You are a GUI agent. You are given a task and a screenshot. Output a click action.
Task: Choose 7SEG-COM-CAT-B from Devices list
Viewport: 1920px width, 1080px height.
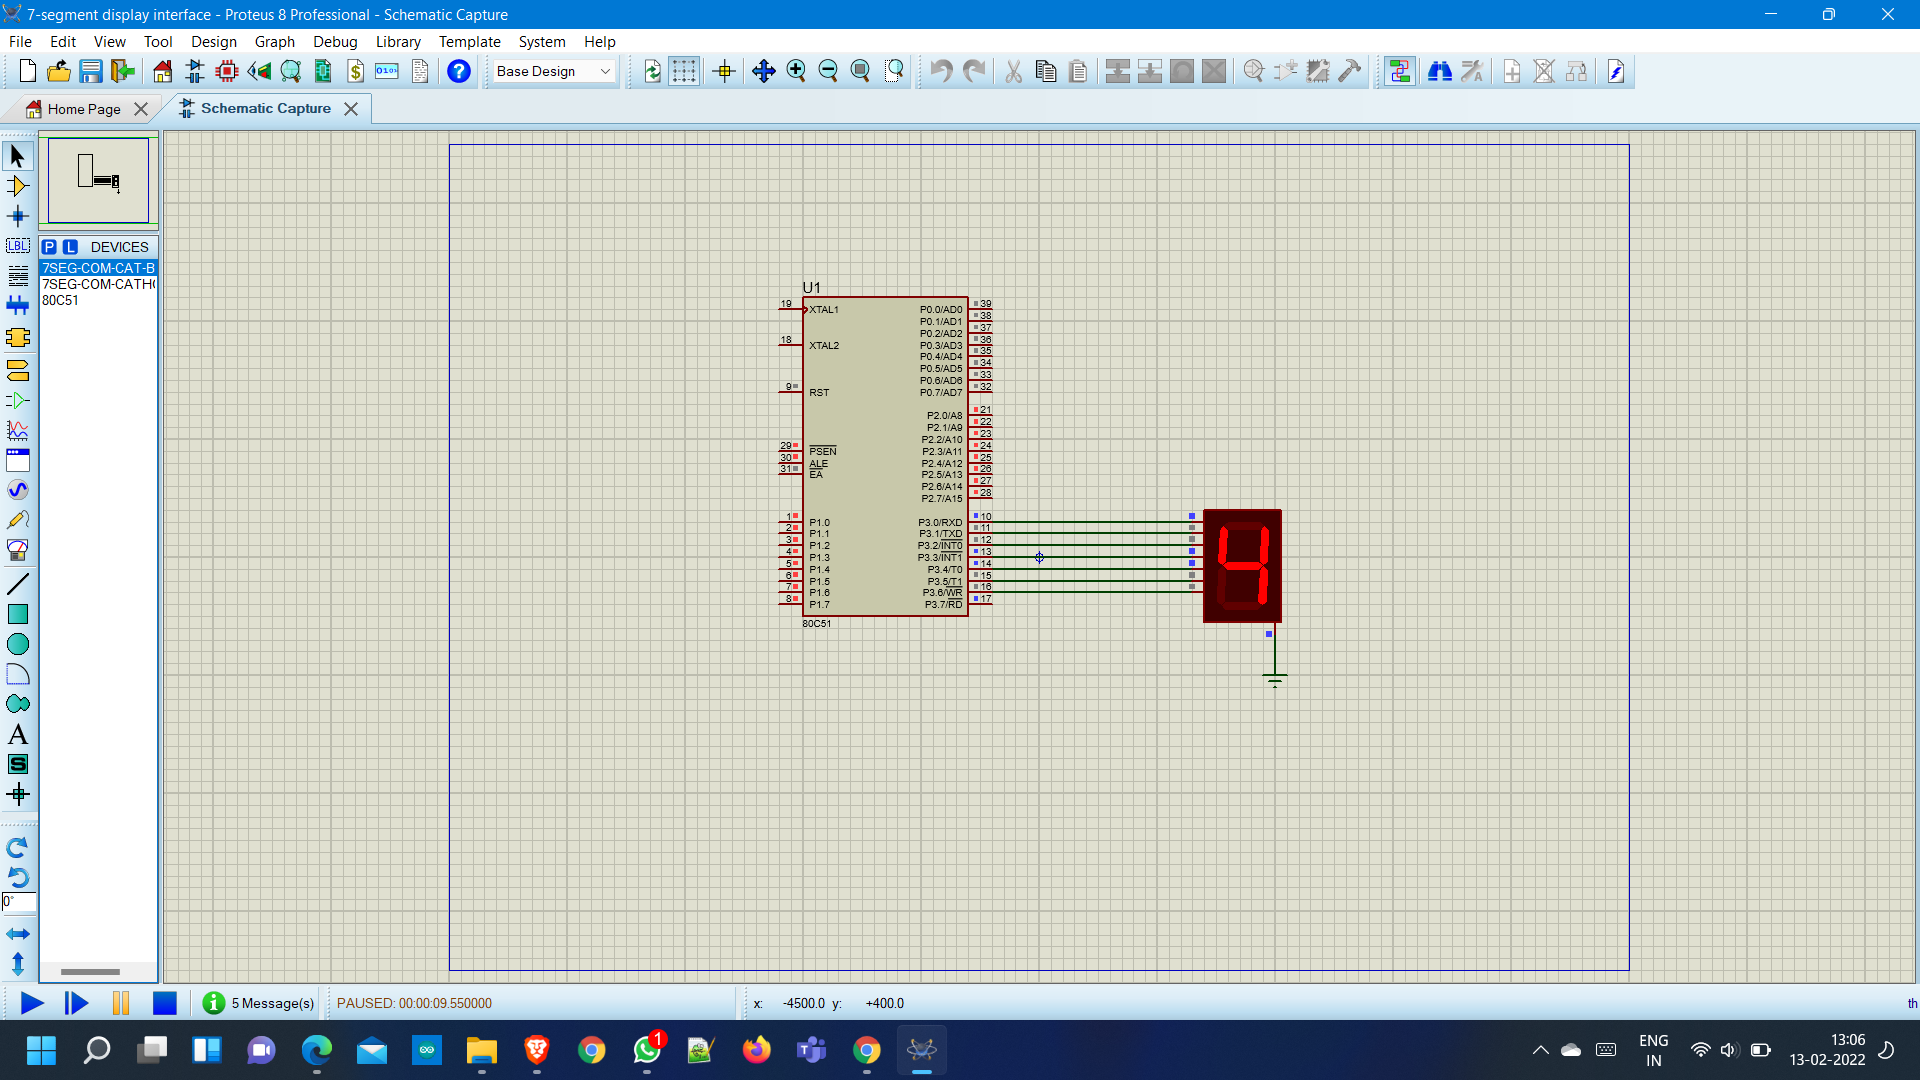coord(97,268)
